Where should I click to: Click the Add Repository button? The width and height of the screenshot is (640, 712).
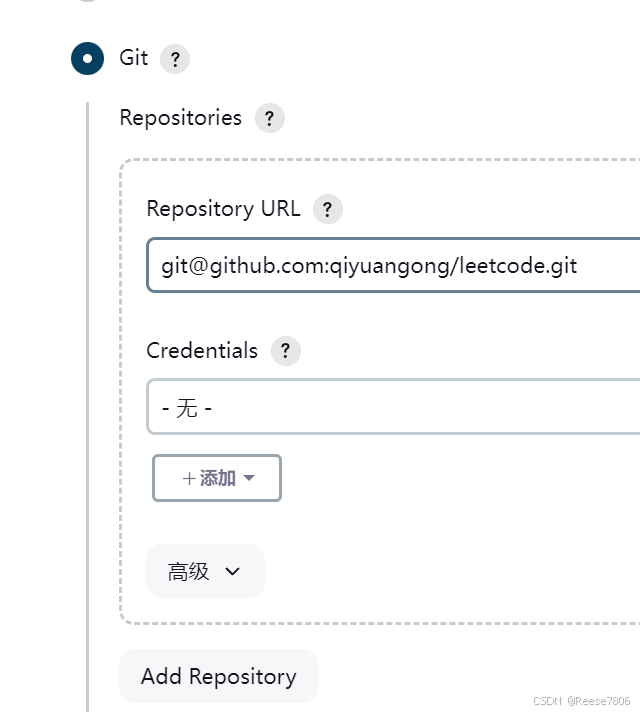click(x=218, y=676)
